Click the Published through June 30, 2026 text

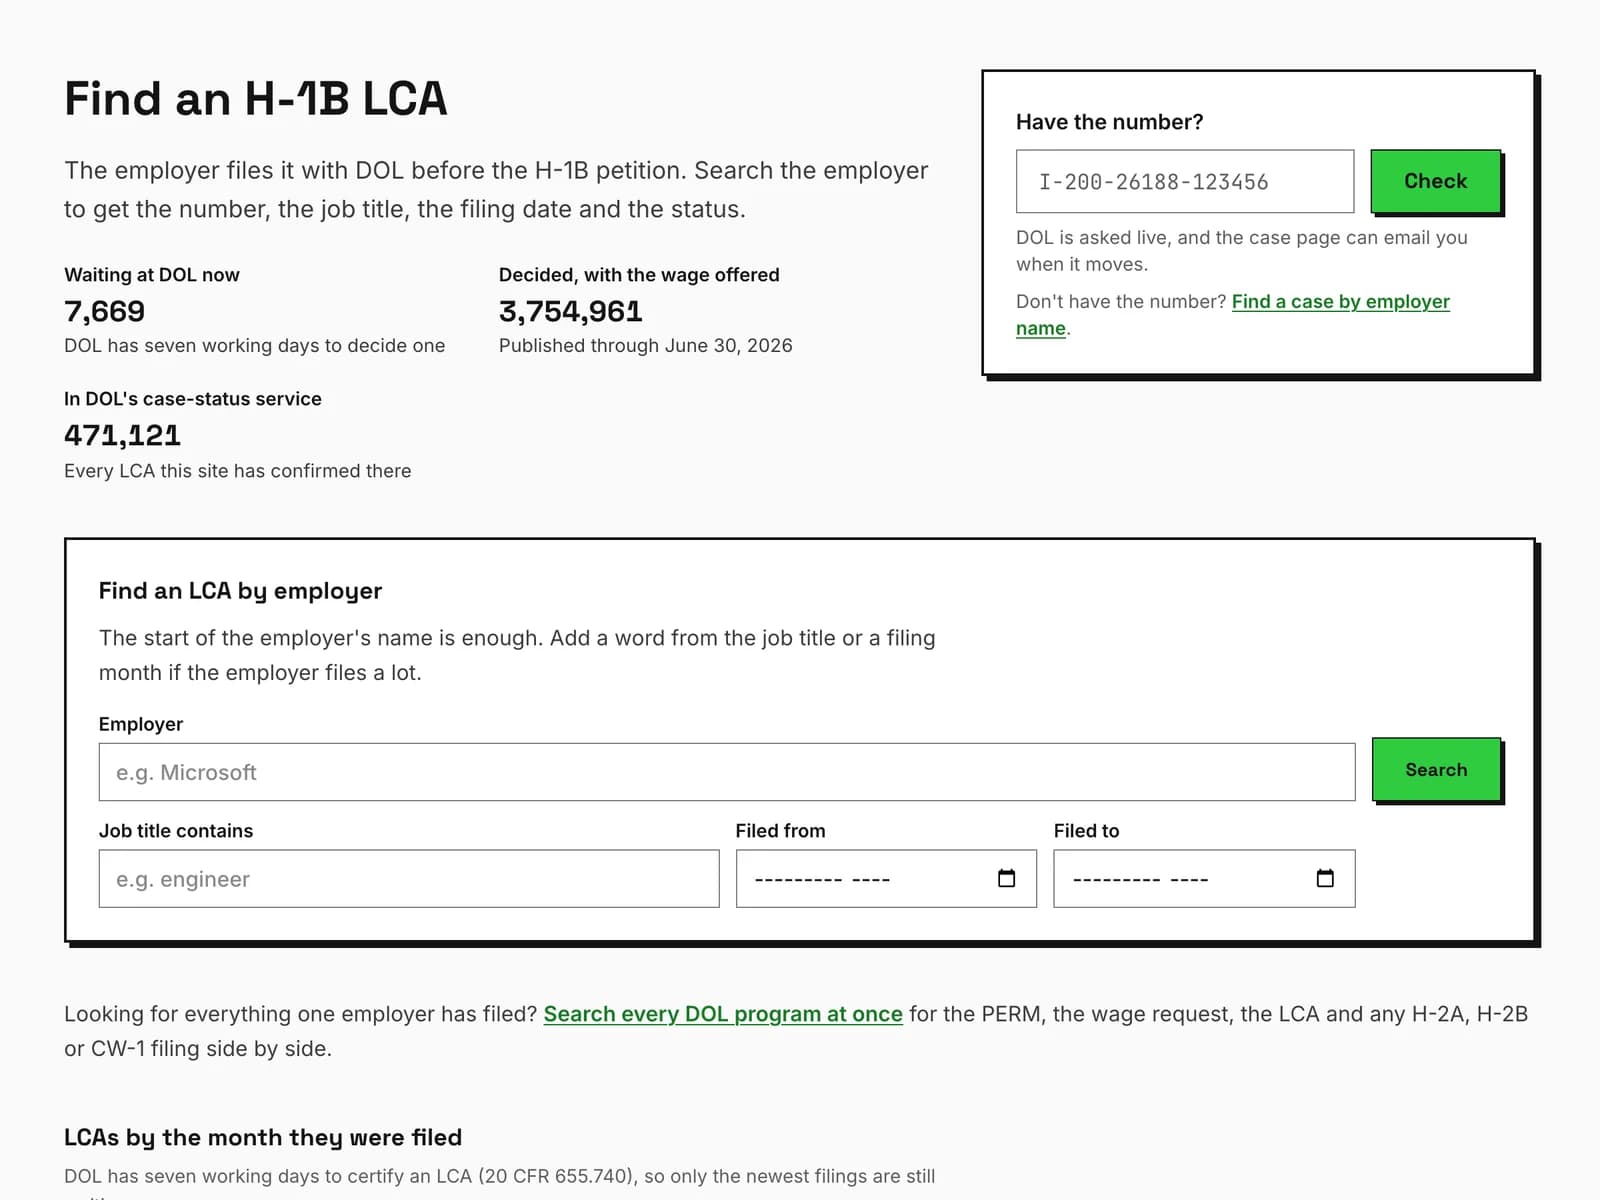coord(646,345)
